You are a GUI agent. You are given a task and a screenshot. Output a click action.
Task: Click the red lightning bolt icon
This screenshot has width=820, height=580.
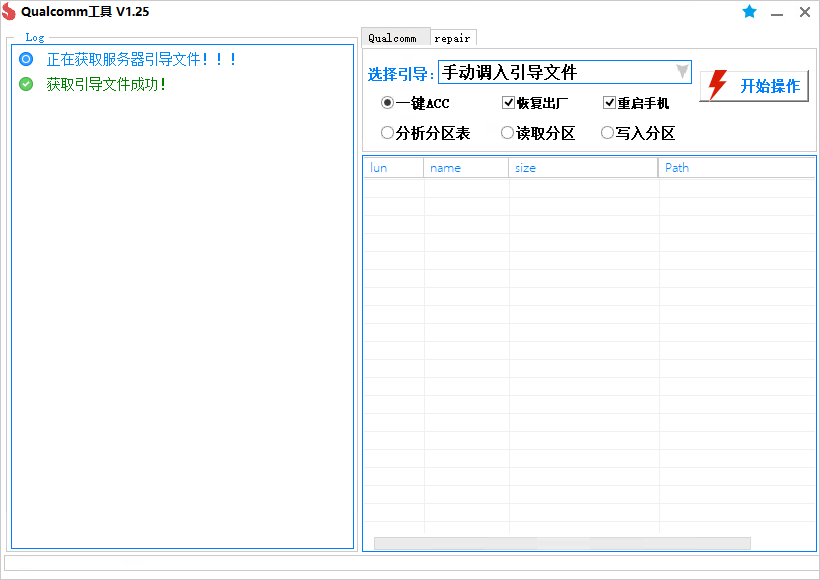click(x=717, y=86)
